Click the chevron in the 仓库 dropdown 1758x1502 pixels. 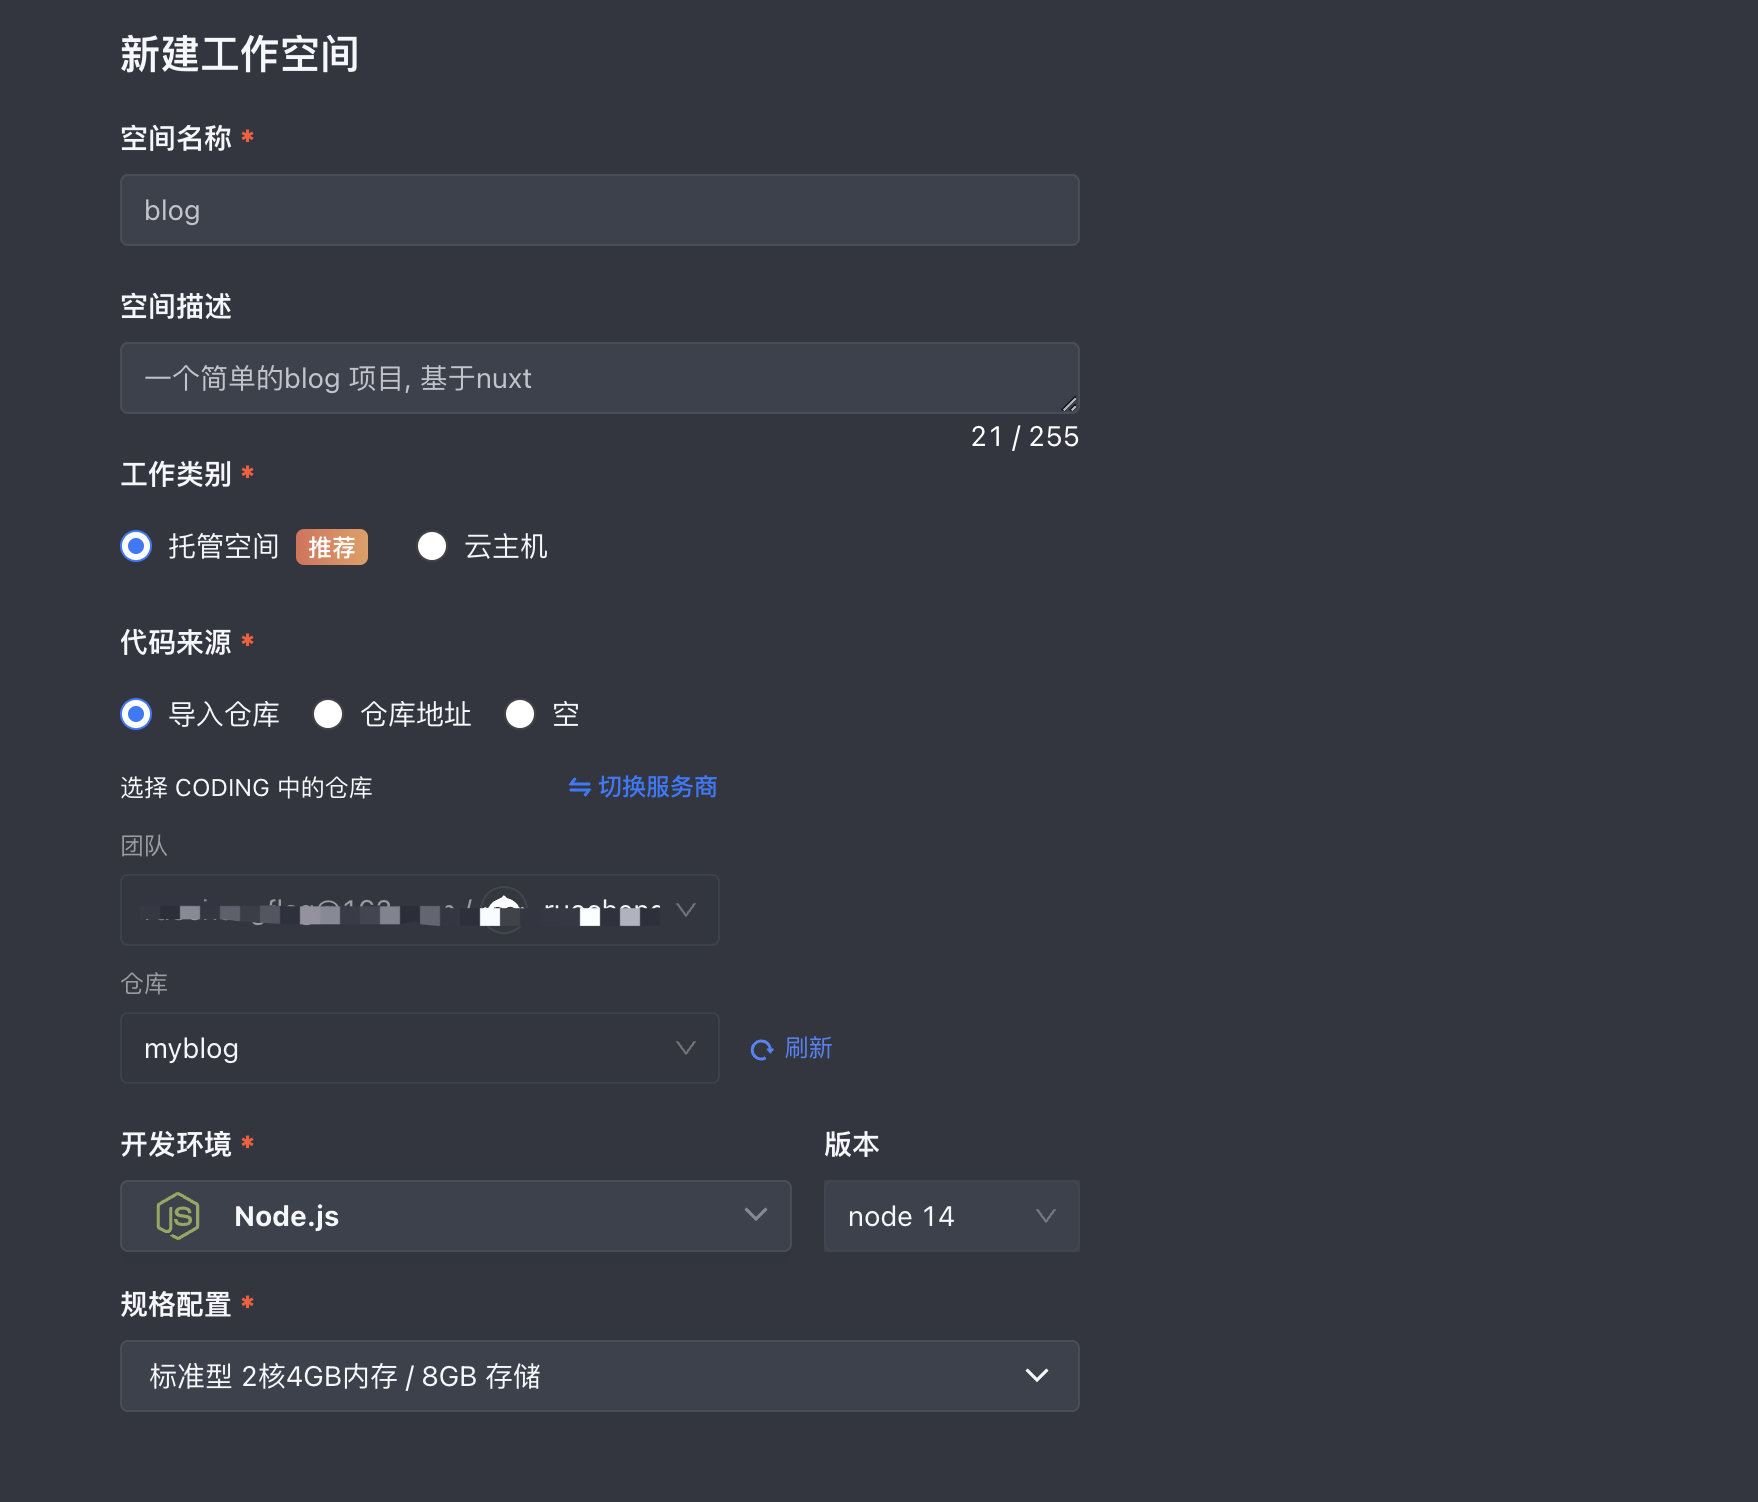(686, 1048)
